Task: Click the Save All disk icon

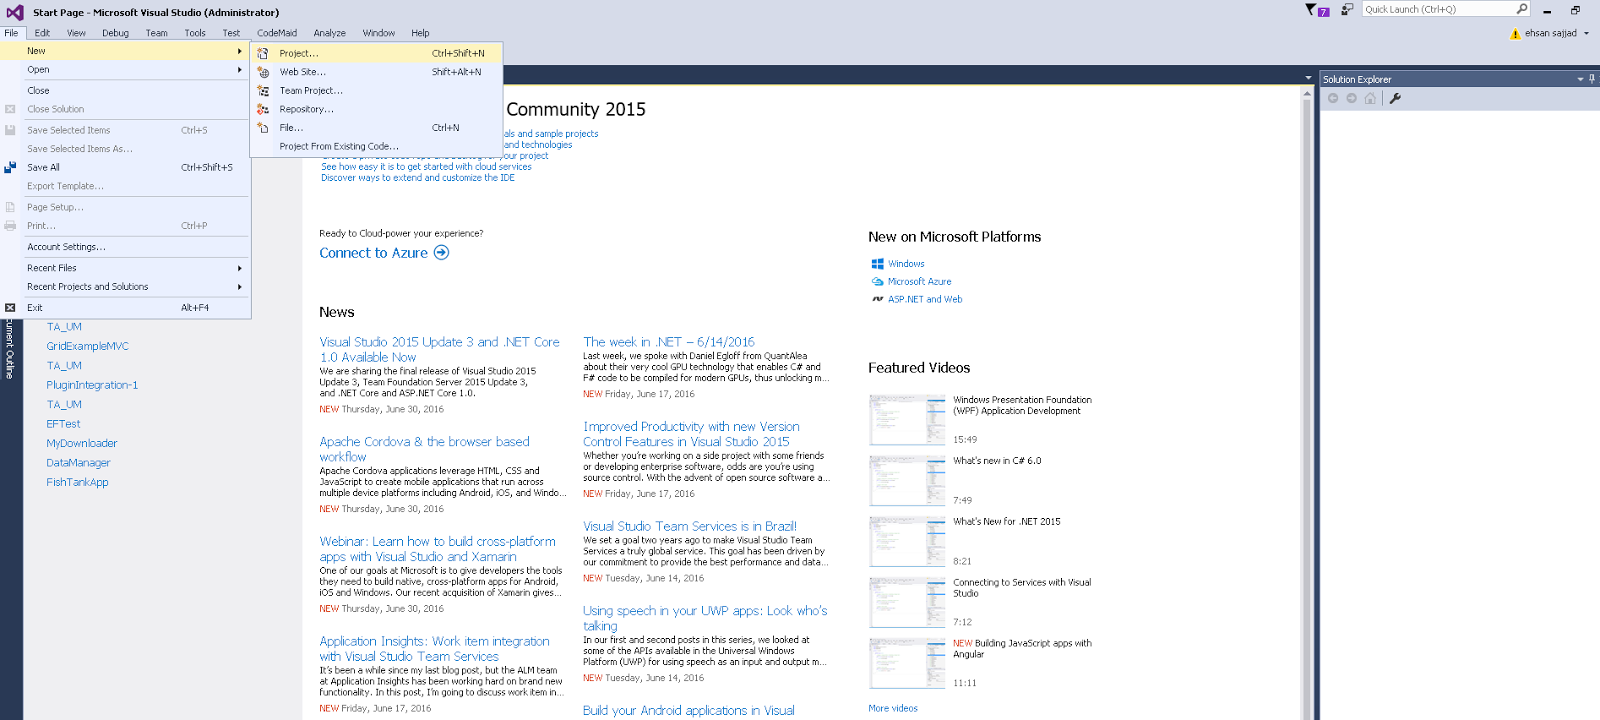Action: 10,168
